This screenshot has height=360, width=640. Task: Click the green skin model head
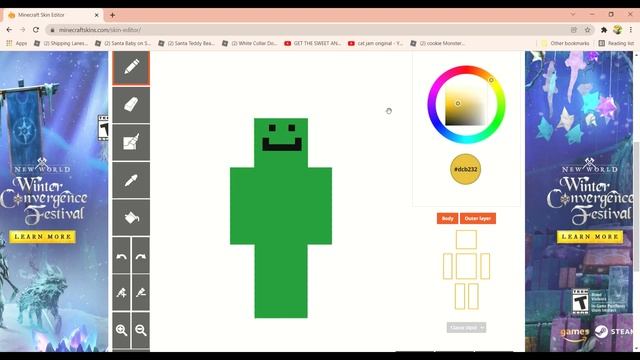(281, 142)
